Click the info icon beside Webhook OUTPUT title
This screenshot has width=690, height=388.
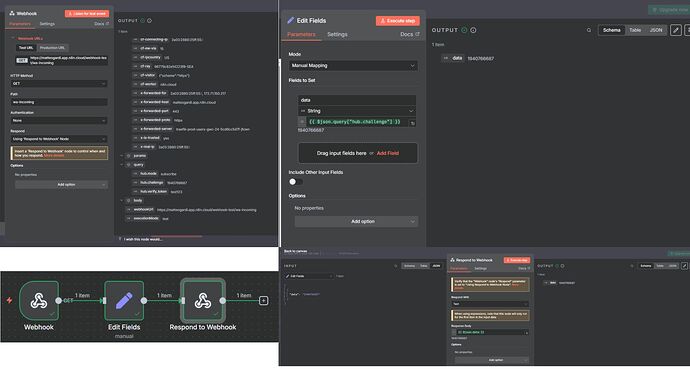(x=150, y=21)
